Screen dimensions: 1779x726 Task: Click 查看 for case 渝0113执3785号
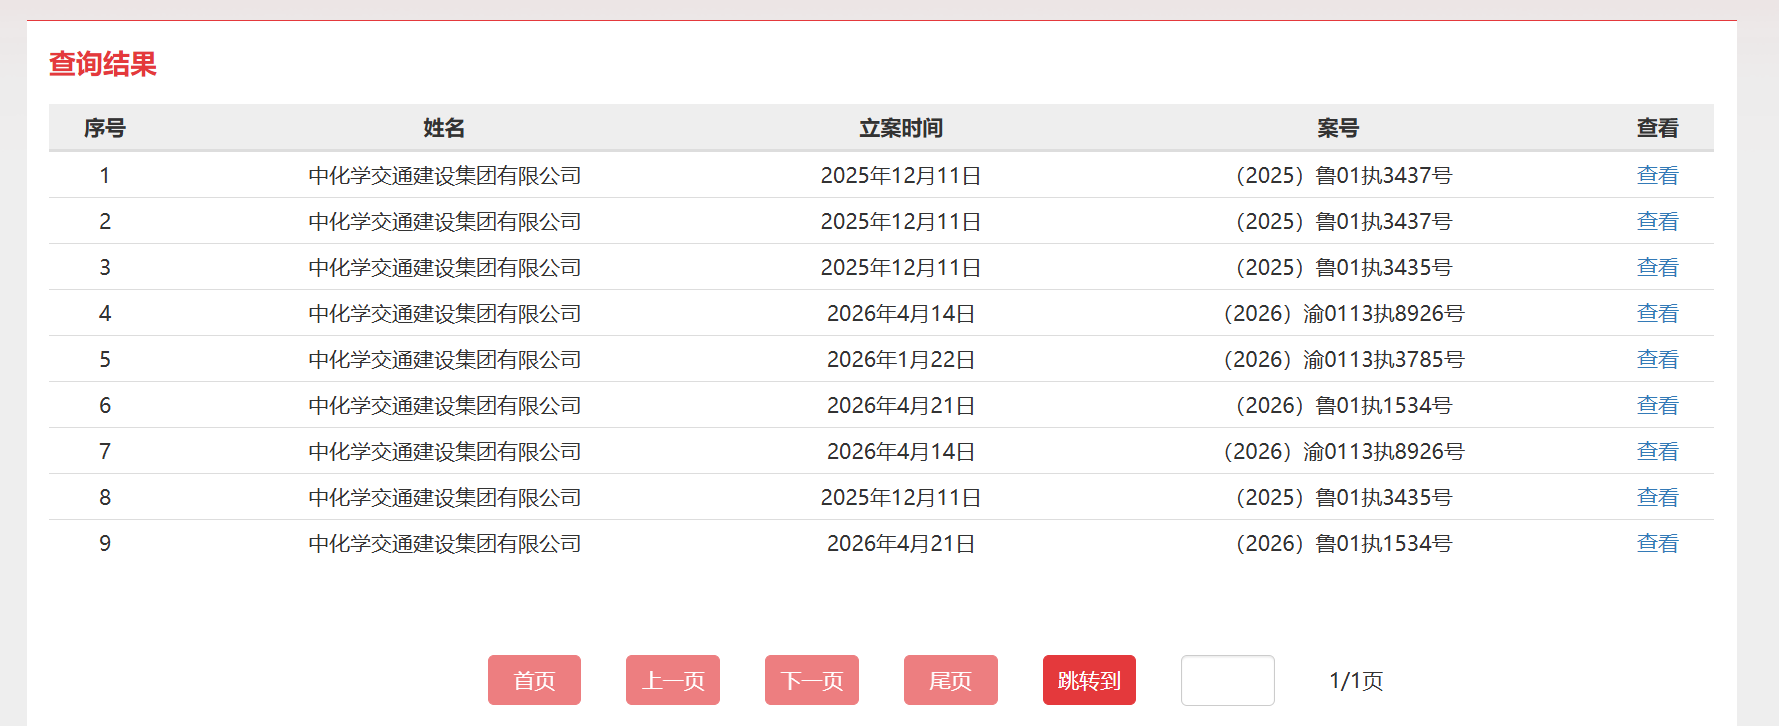click(x=1657, y=359)
